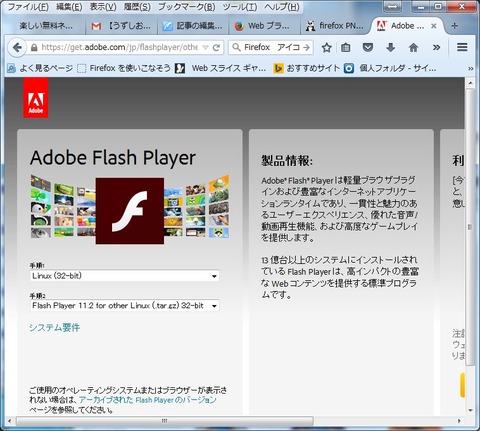Image resolution: width=480 pixels, height=431 pixels.
Task: Switch to the 記事の編集... tab
Action: [193, 26]
